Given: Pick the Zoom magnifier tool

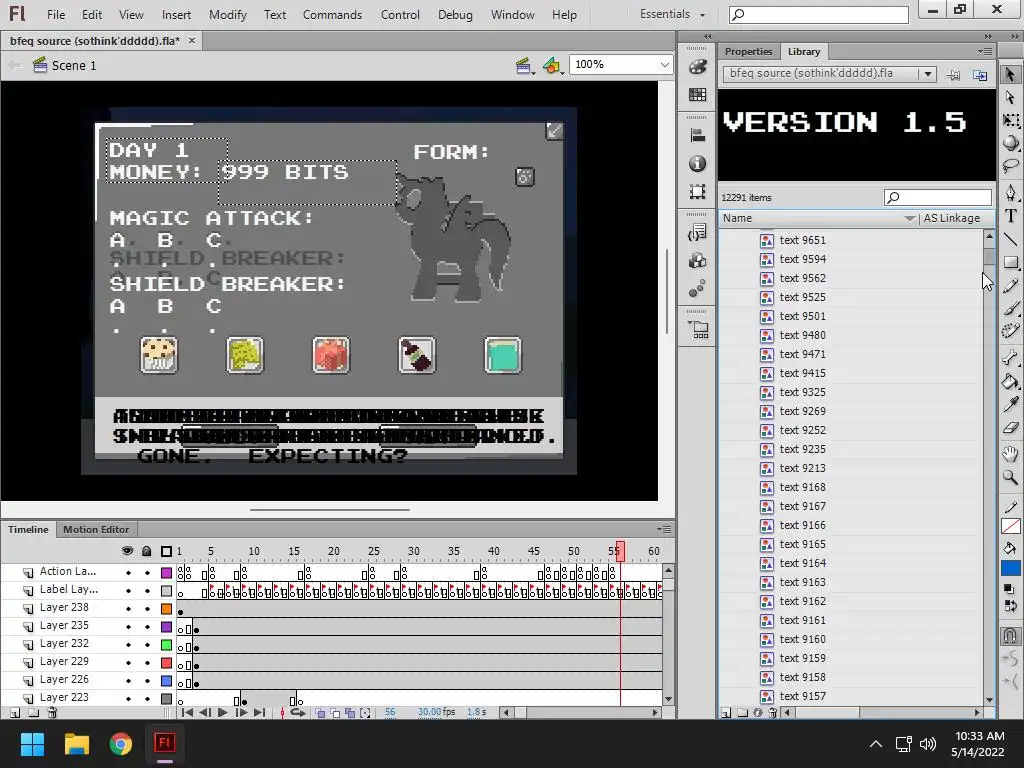Looking at the screenshot, I should 1010,477.
